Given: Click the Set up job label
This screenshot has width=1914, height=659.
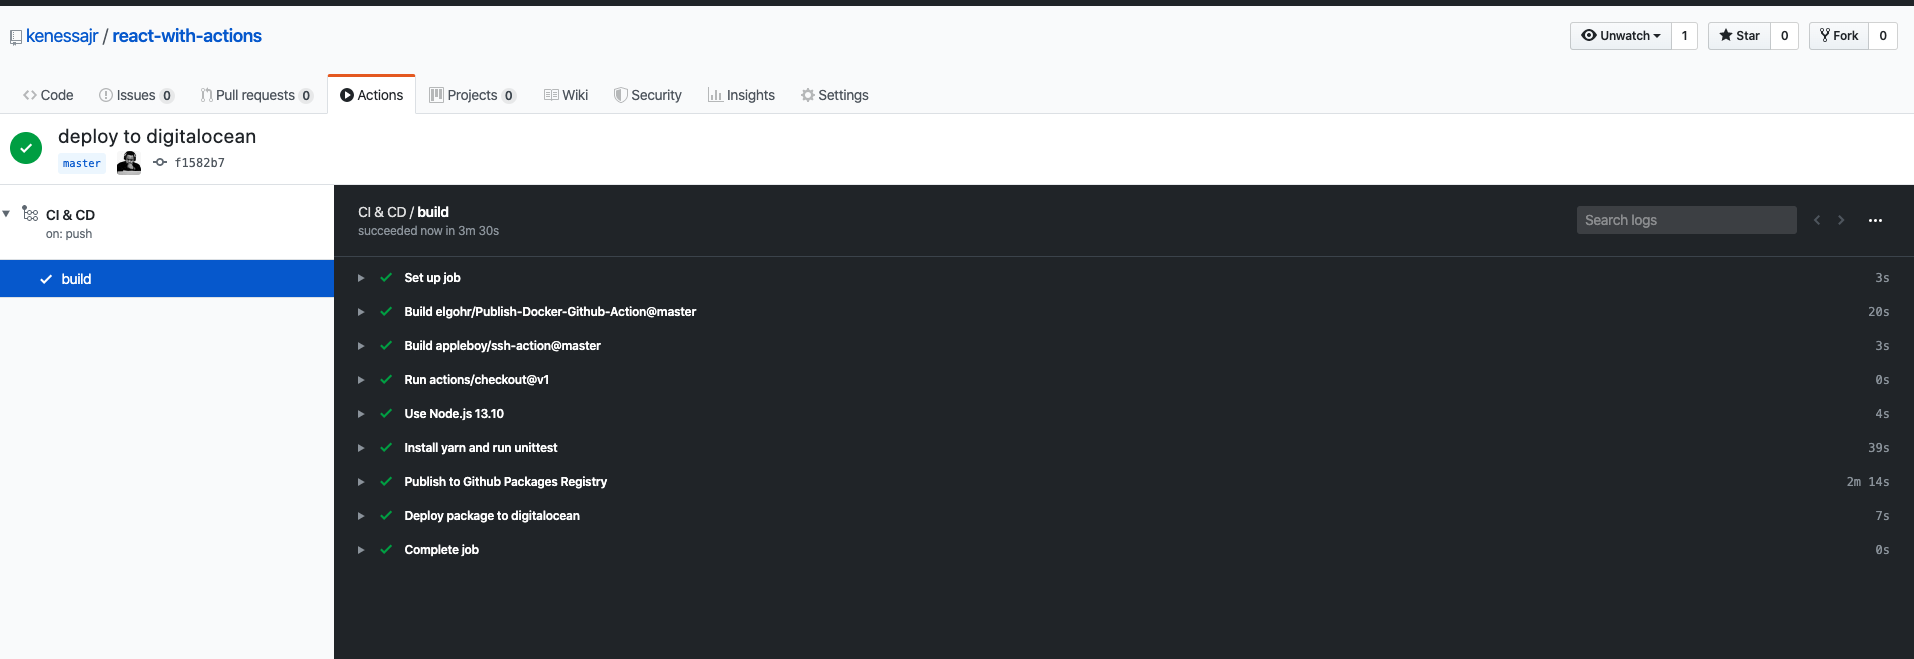Looking at the screenshot, I should click(432, 278).
